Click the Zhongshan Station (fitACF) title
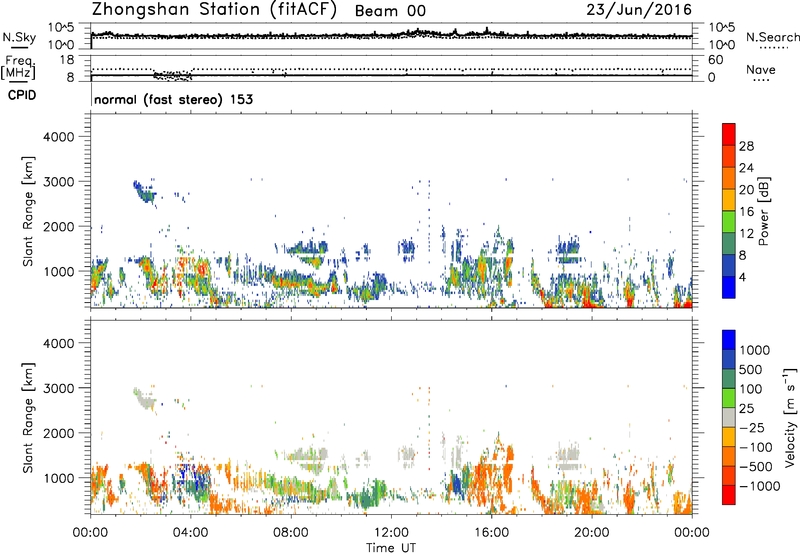Screen dimensions: 800x554 point(214,10)
